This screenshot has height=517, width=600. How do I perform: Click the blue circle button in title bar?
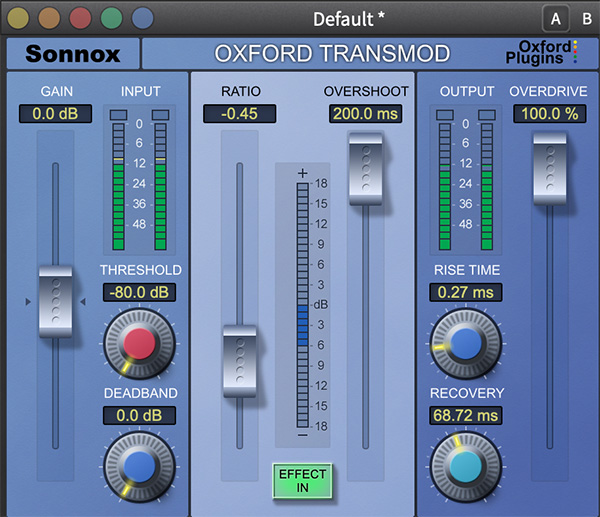point(143,18)
